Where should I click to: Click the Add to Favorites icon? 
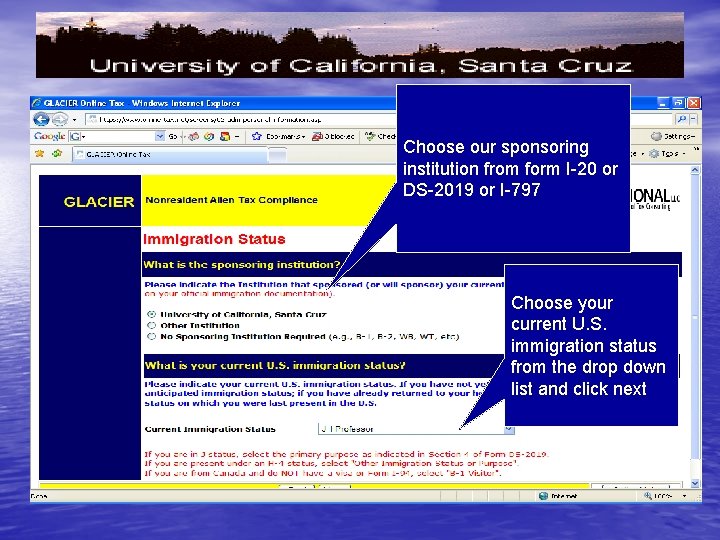point(57,154)
